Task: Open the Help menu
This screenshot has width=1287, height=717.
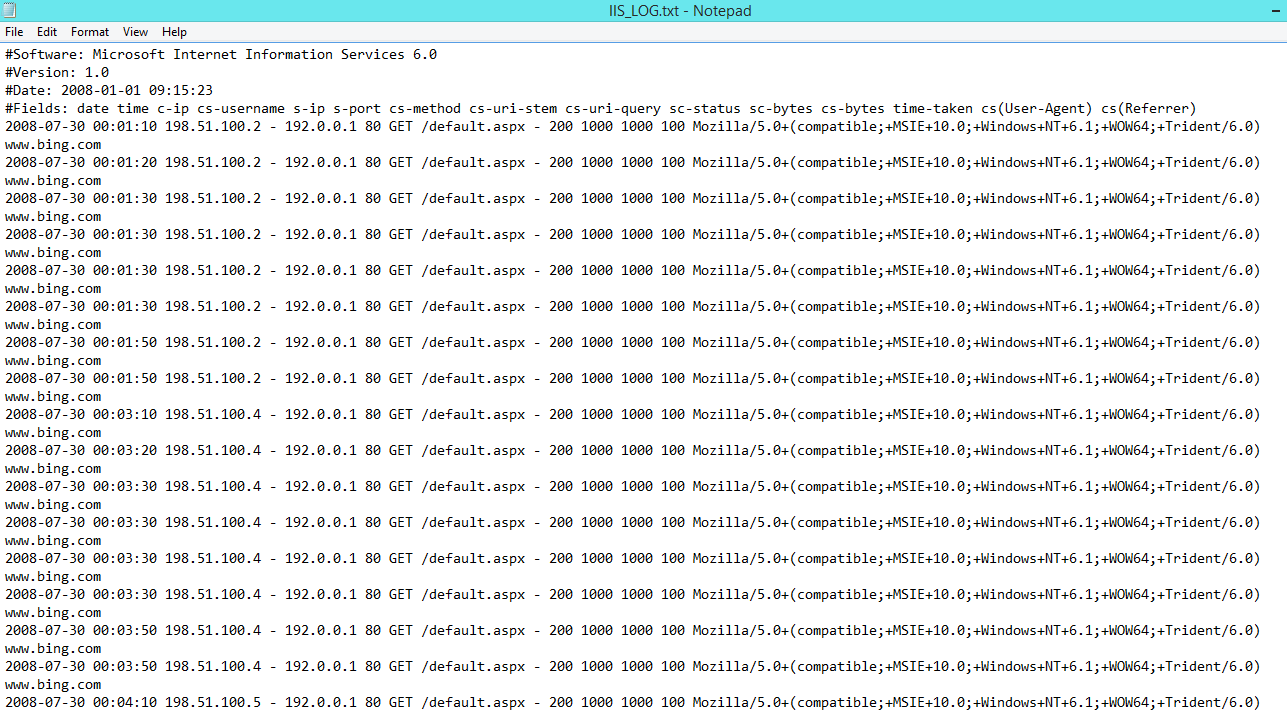Action: (x=174, y=32)
